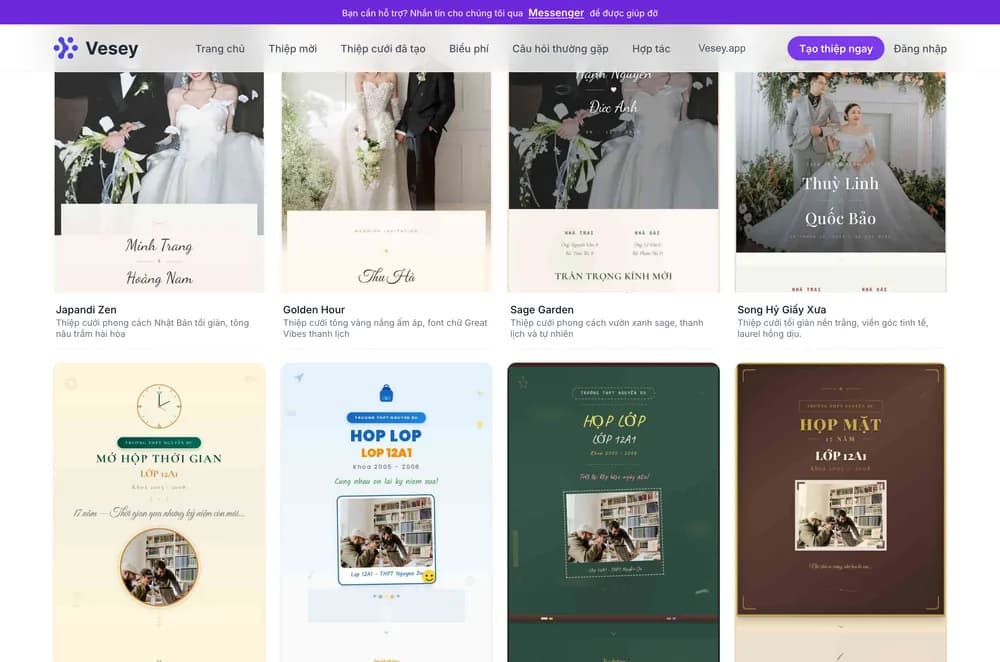
Task: Click Japandi Zen description text
Action: (x=152, y=328)
